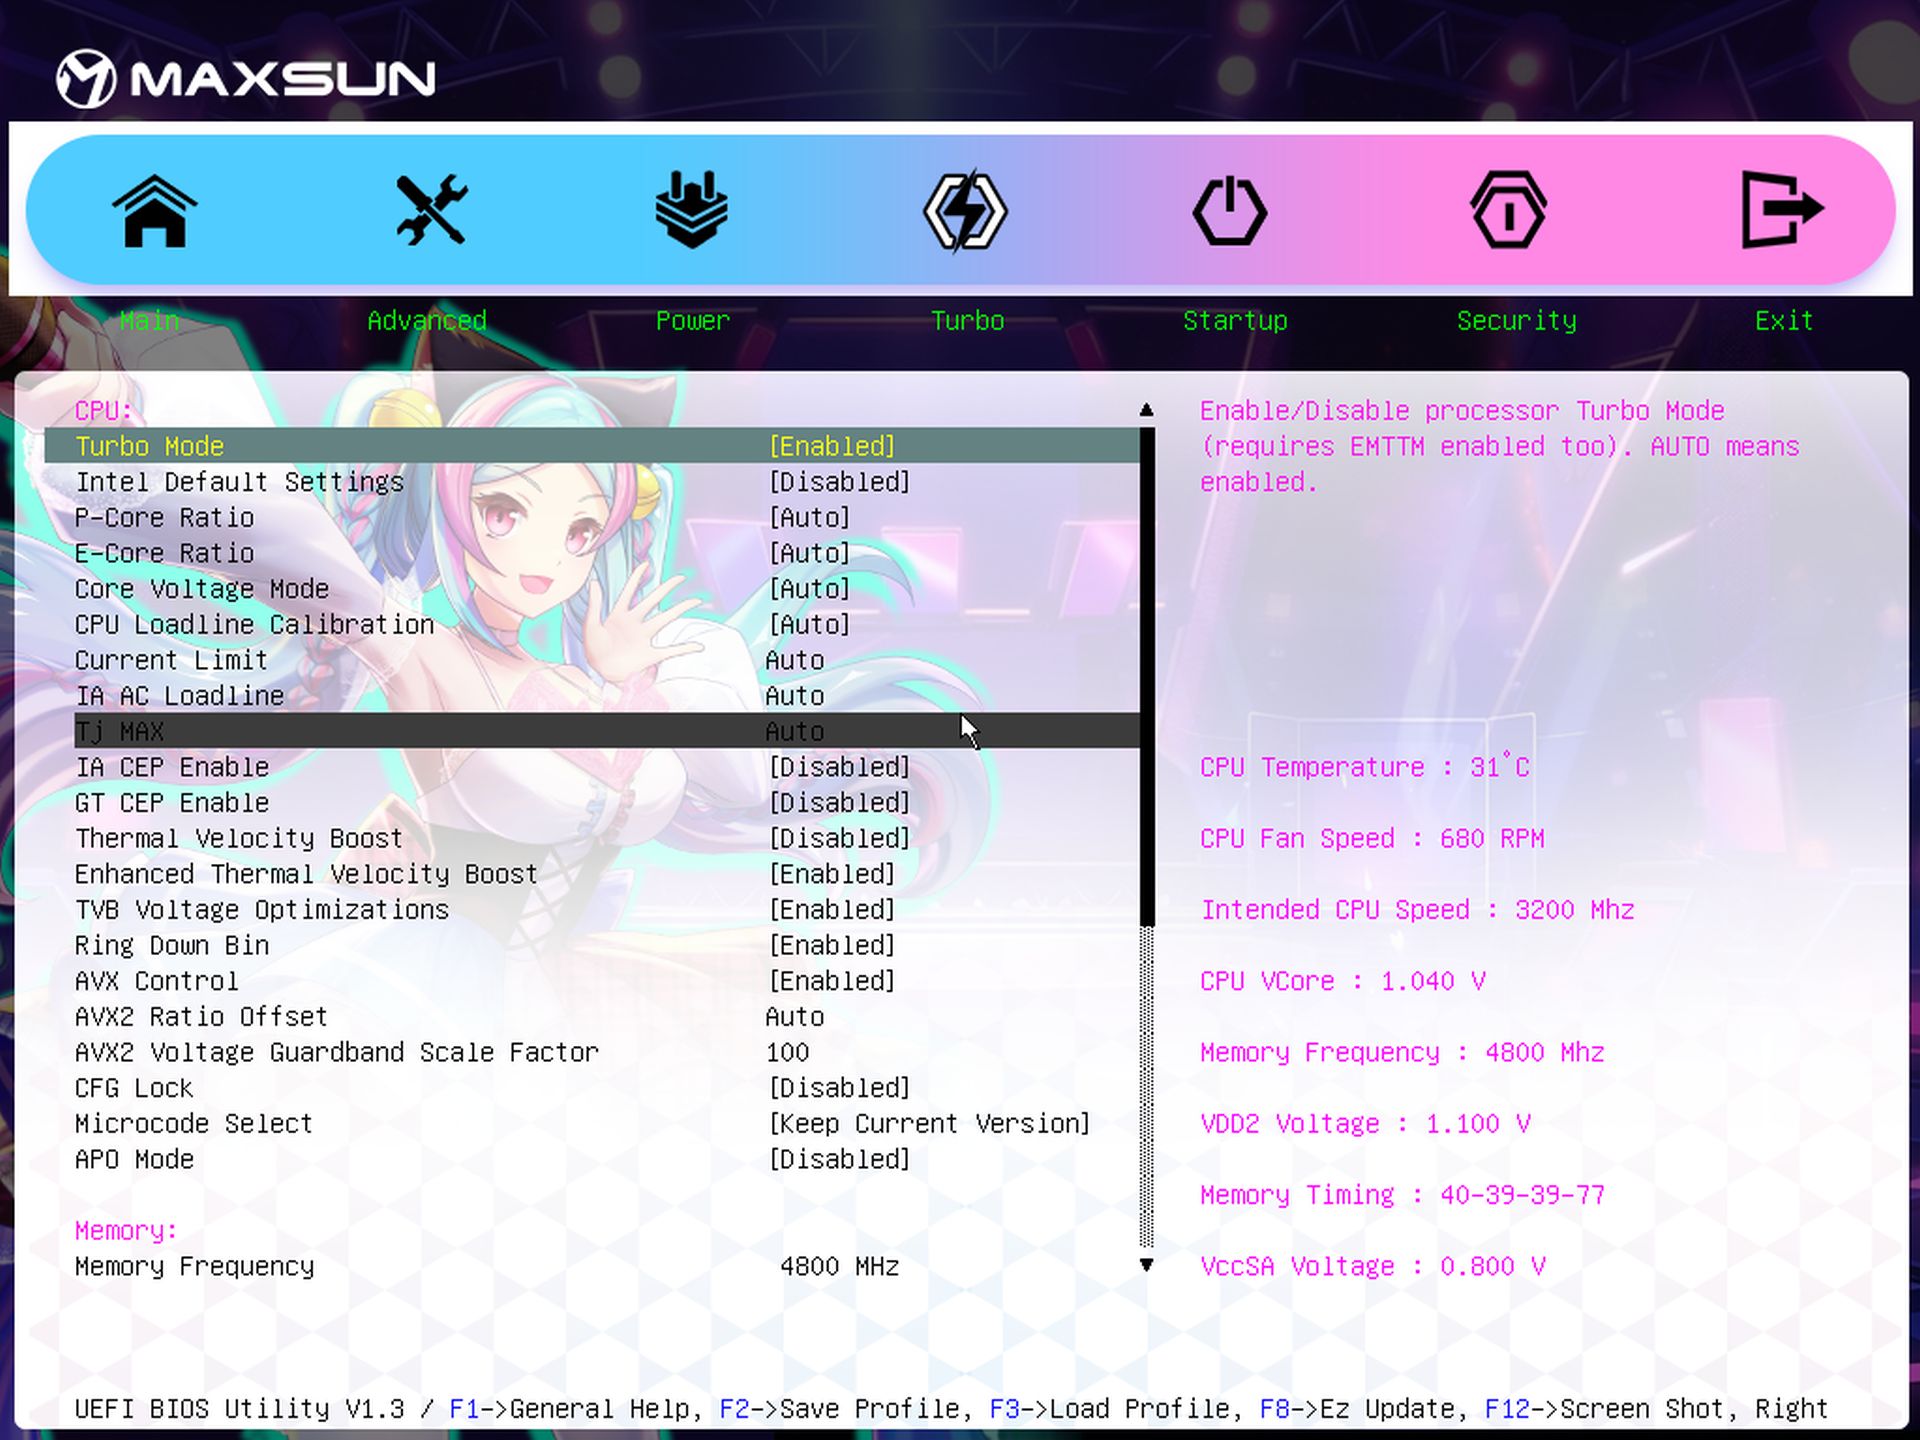Image resolution: width=1920 pixels, height=1440 pixels.
Task: Click the Main home icon
Action: pyautogui.click(x=154, y=211)
